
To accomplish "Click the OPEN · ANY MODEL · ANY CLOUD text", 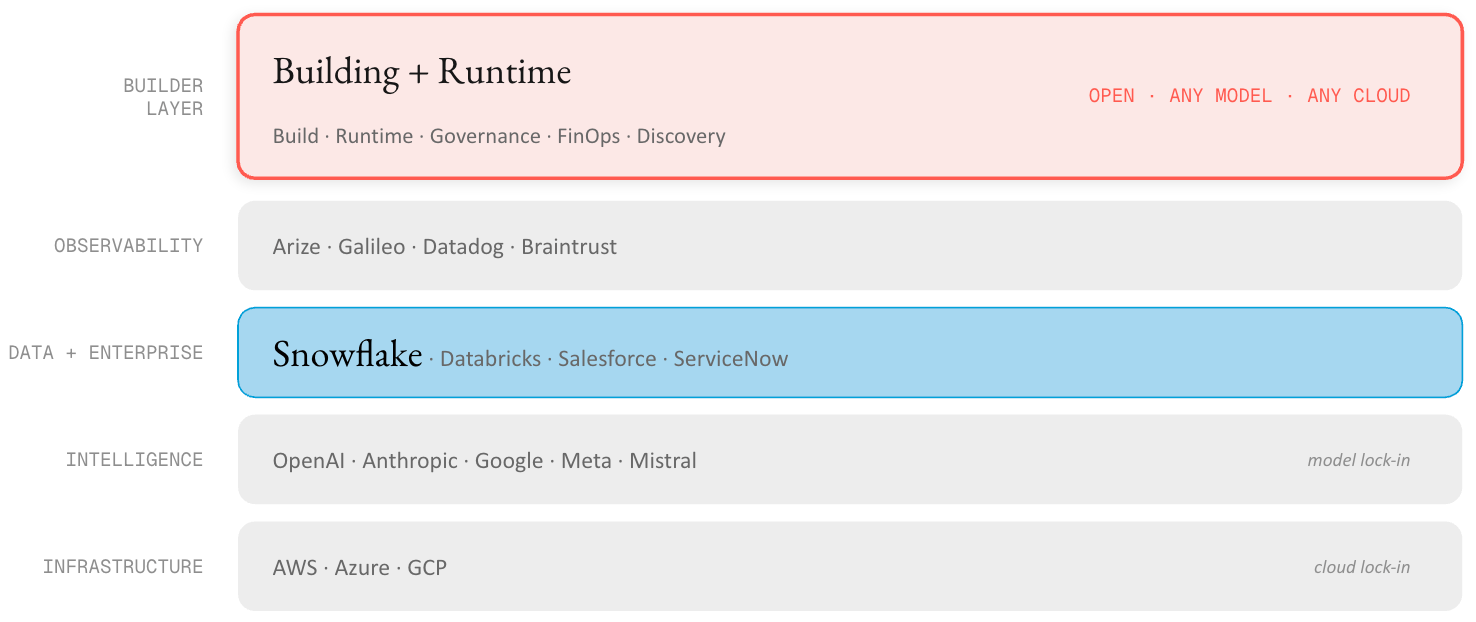I will click(1249, 96).
